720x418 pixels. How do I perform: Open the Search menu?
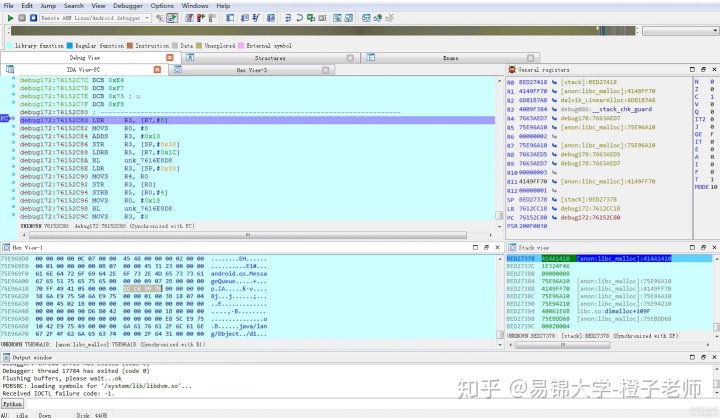73,6
